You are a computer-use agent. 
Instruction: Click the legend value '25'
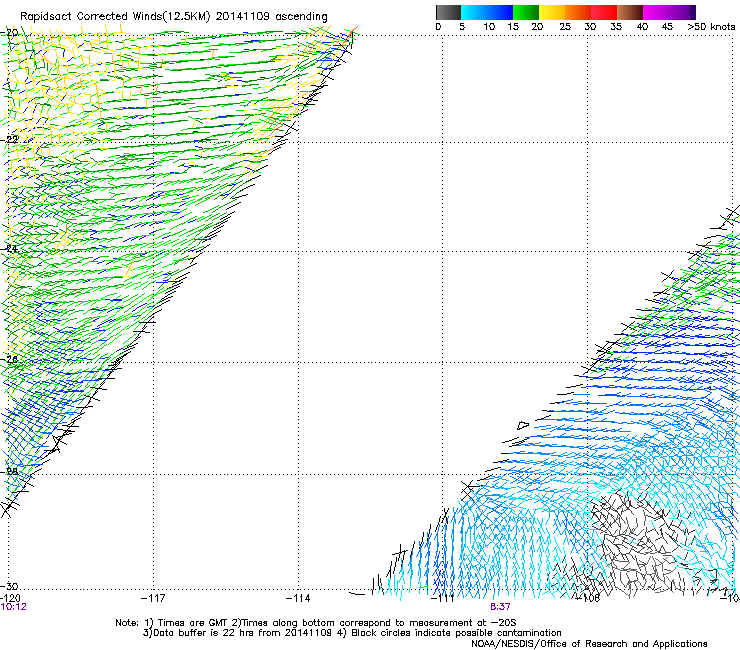[x=565, y=27]
